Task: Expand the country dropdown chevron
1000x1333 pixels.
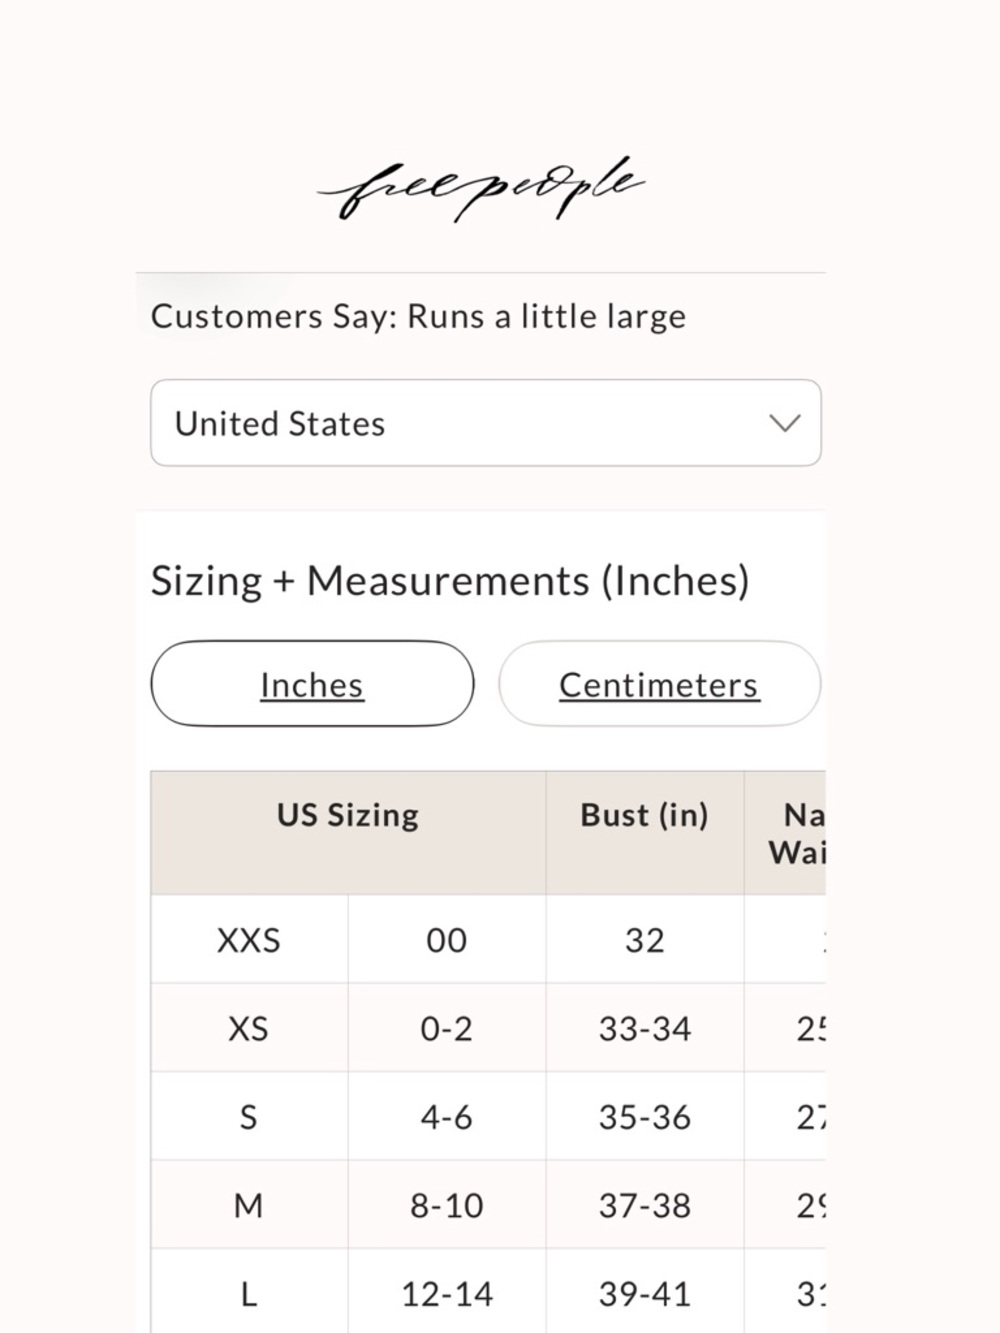Action: (785, 423)
